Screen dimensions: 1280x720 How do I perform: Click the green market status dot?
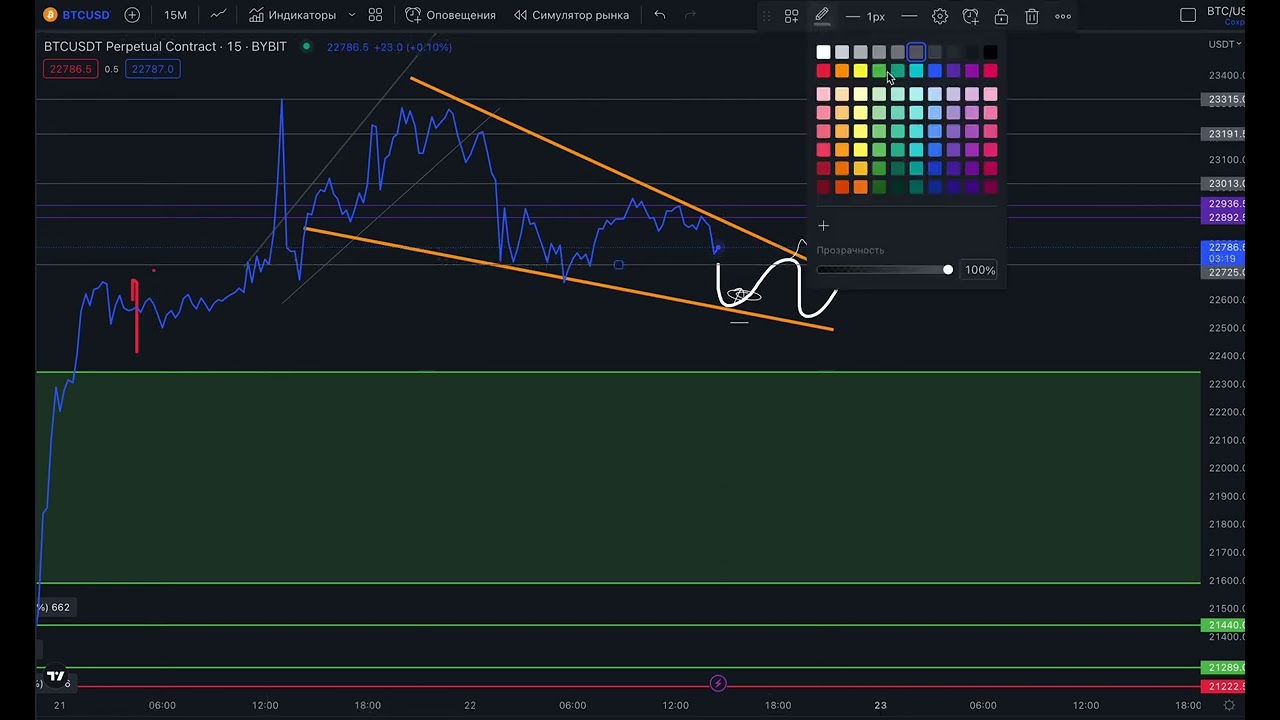pos(306,47)
